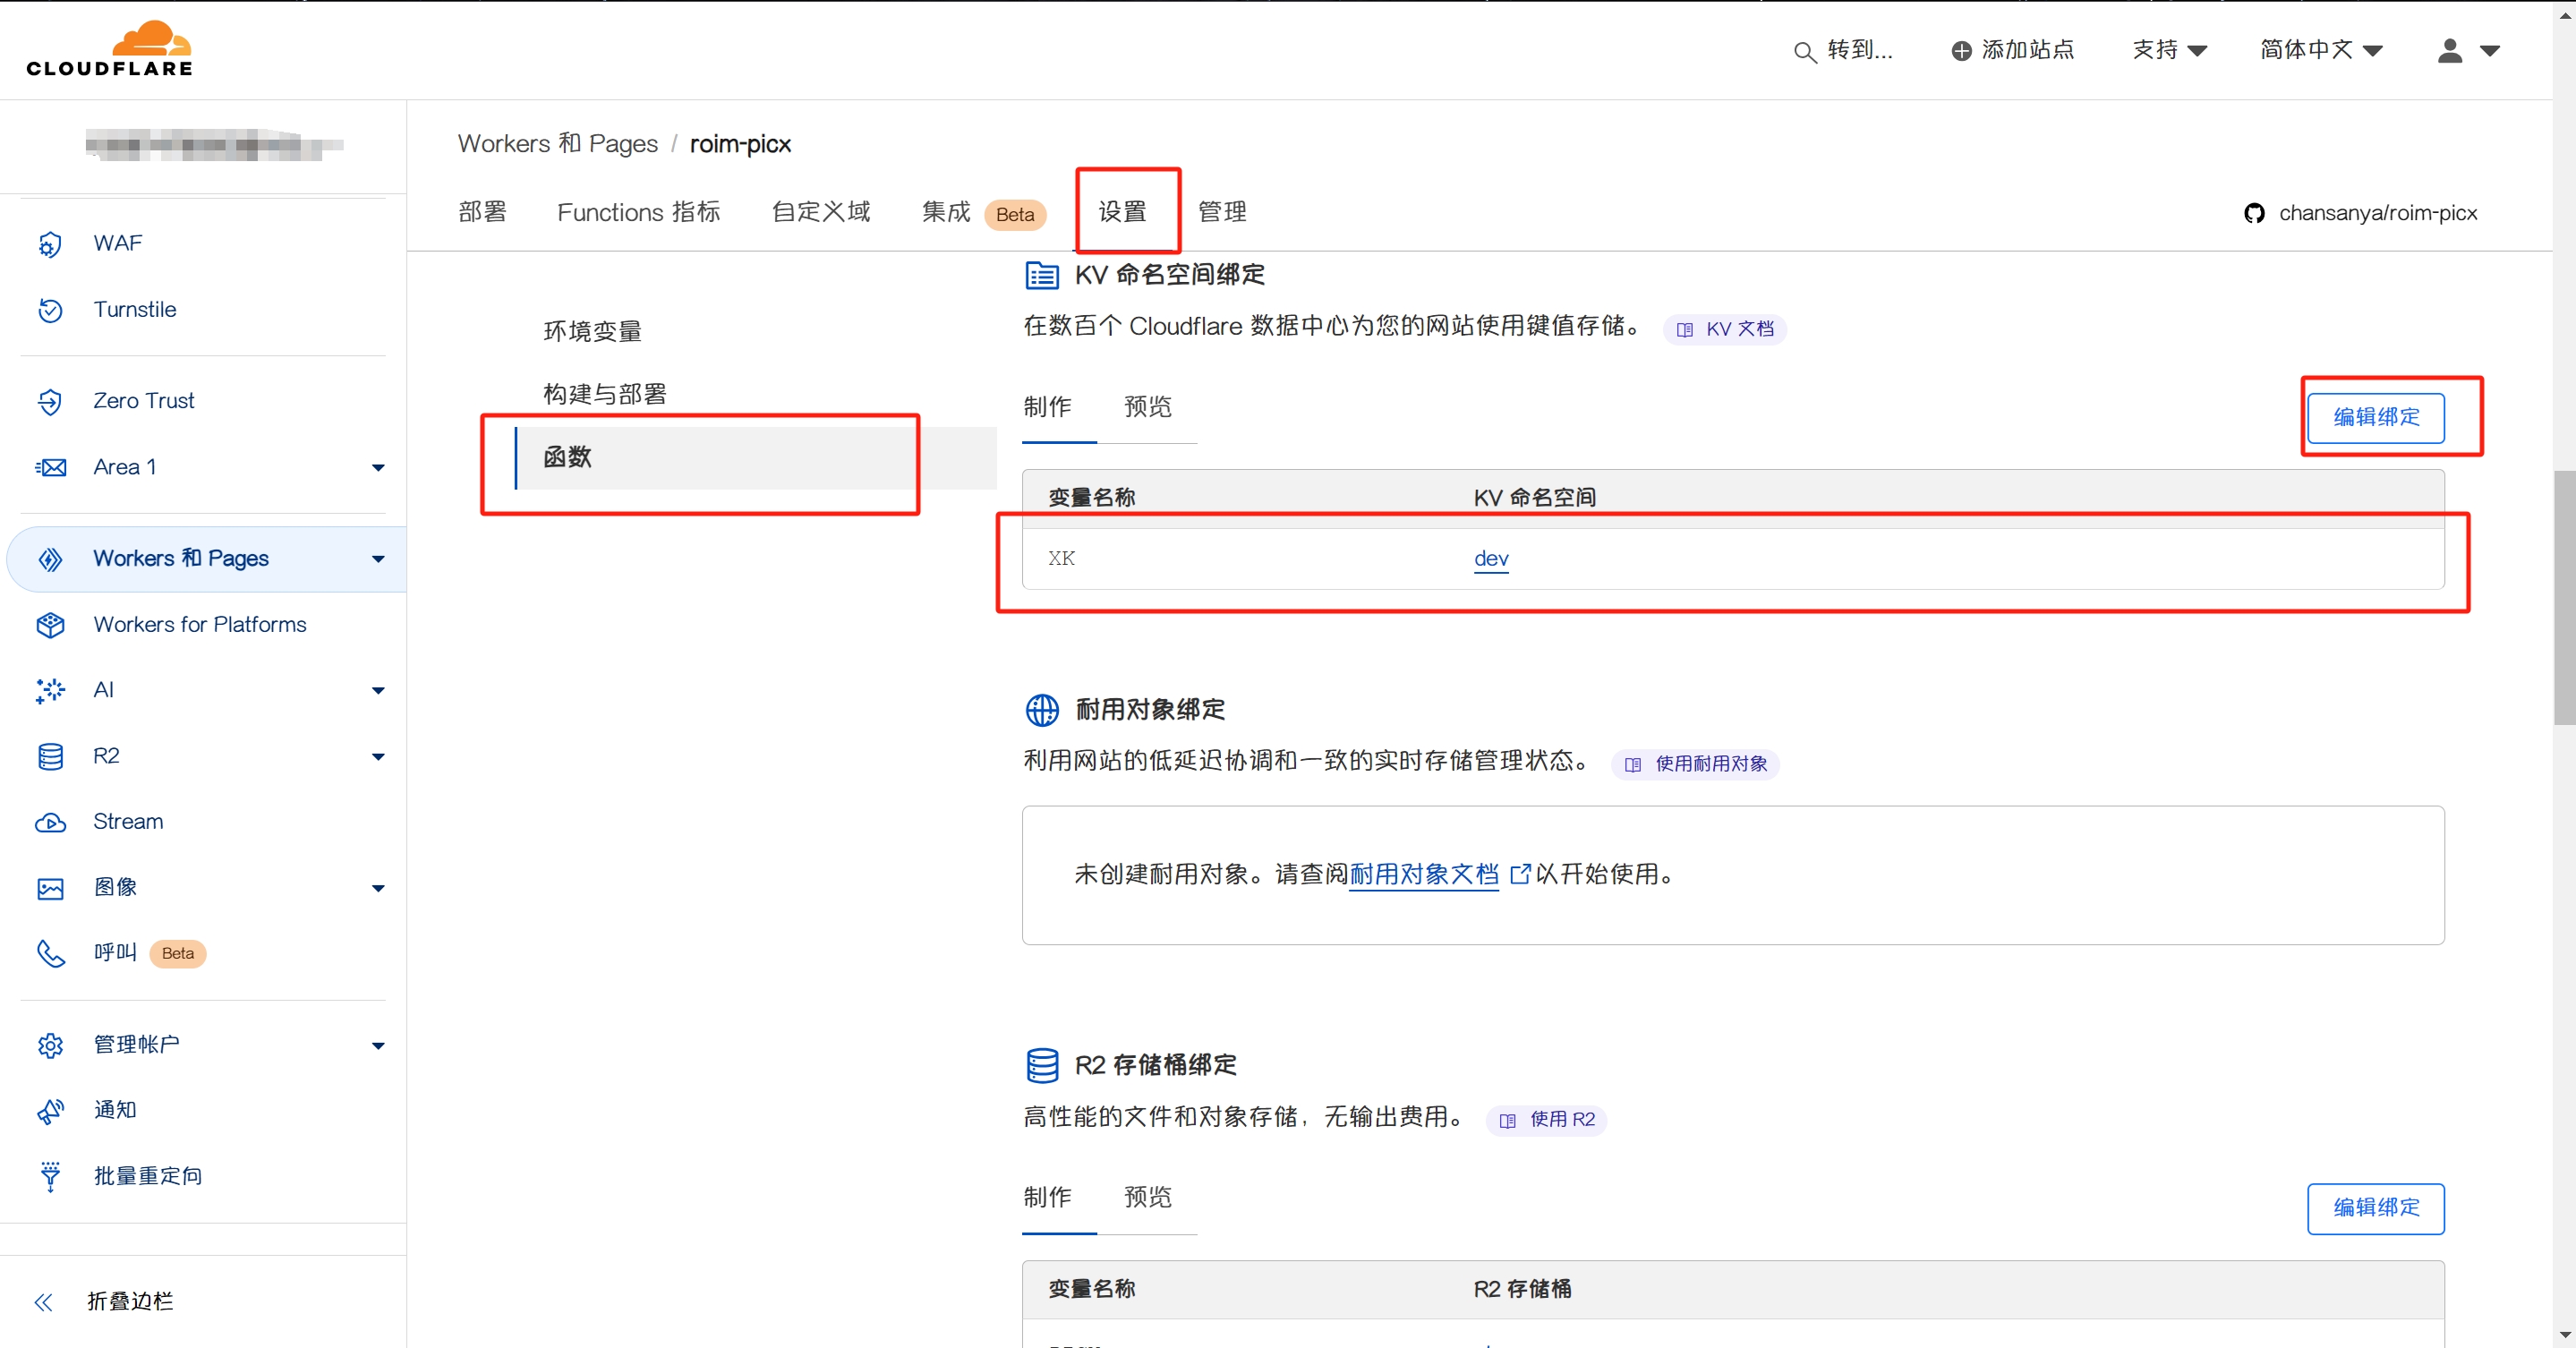
Task: Click the user account avatar icon
Action: (x=2449, y=50)
